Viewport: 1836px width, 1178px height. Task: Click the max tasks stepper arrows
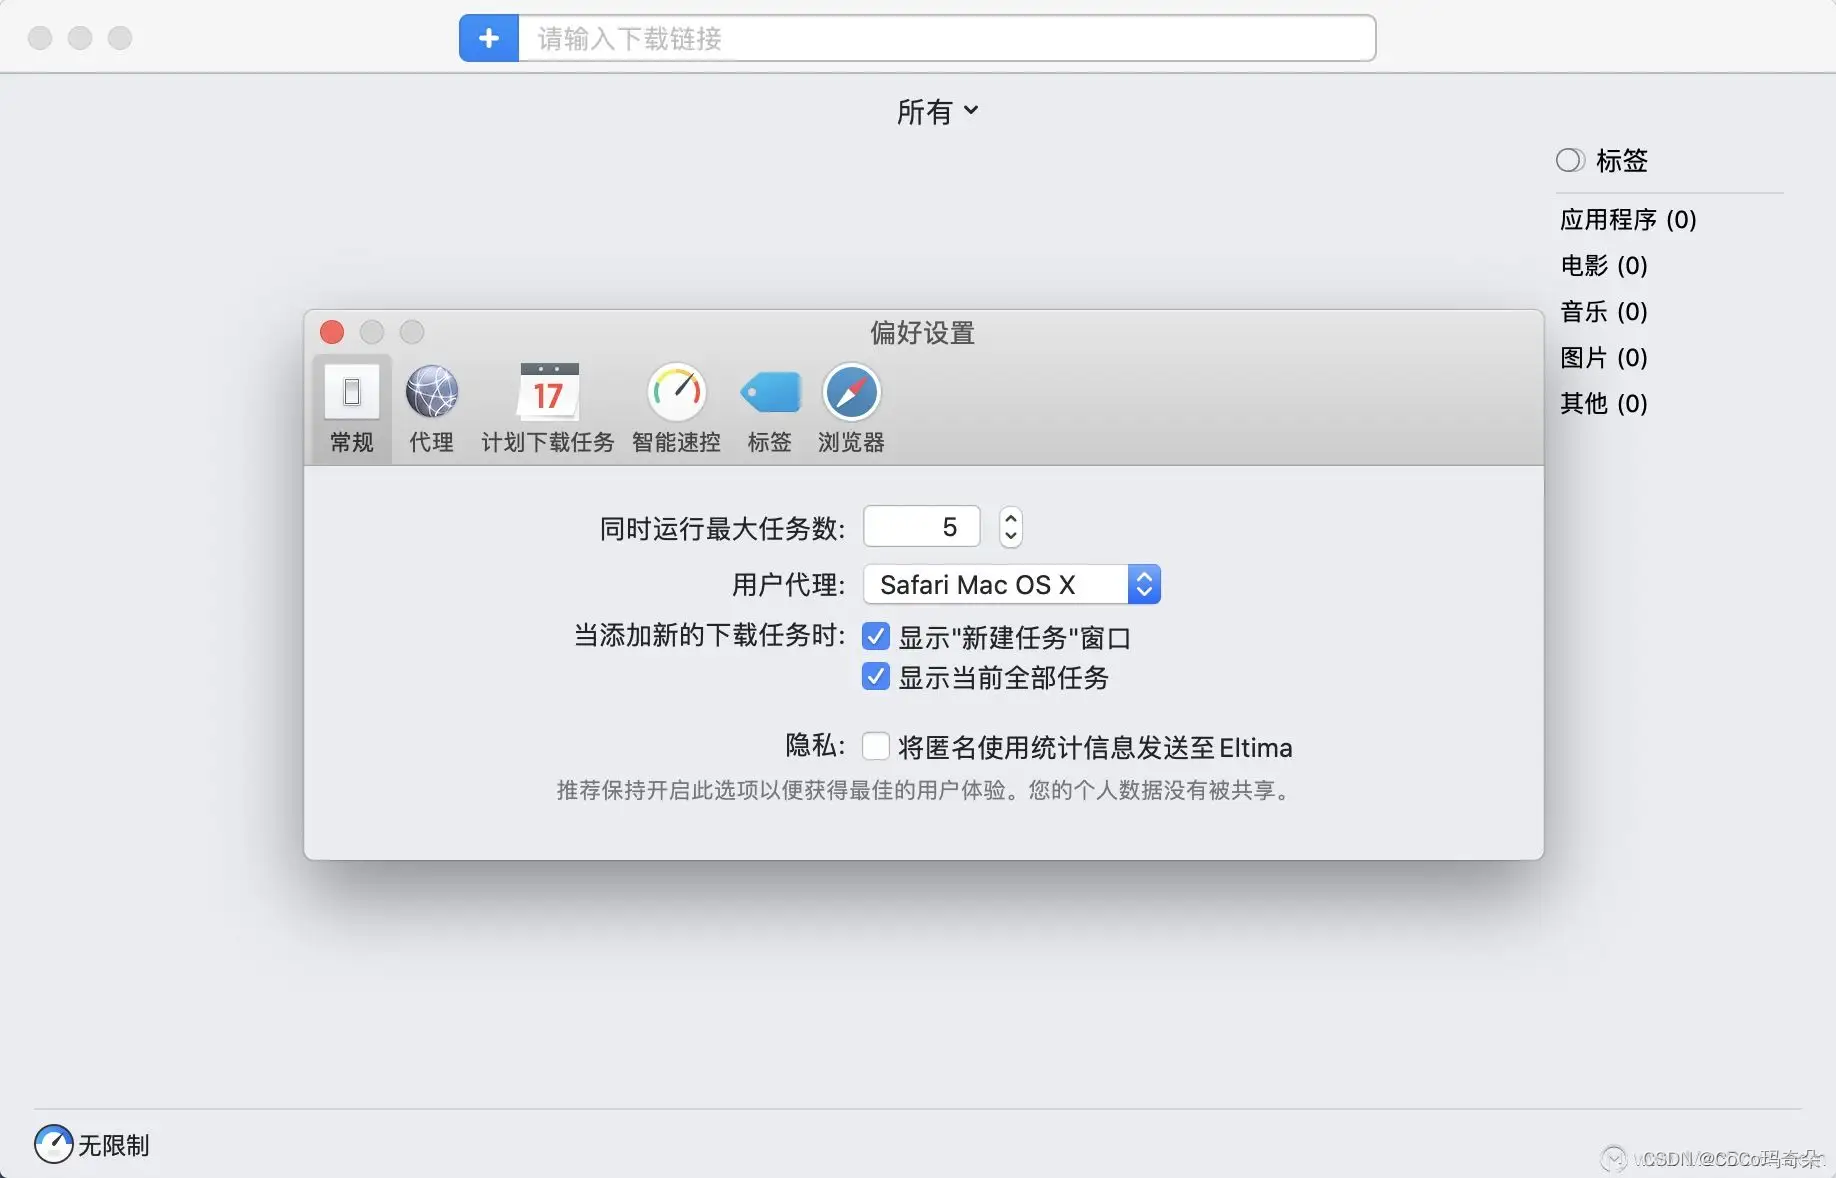click(x=1011, y=527)
